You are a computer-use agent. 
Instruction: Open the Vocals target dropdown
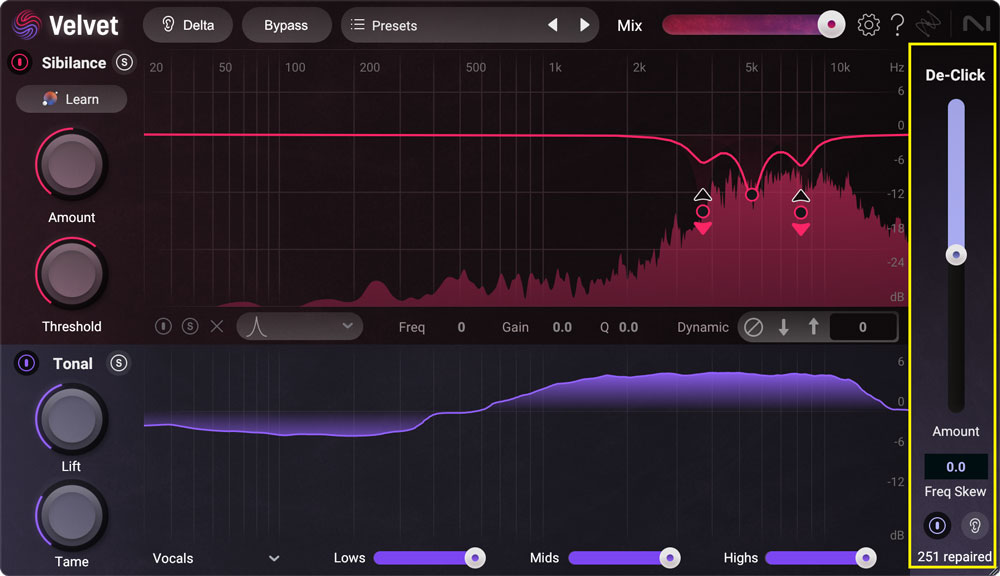click(x=216, y=558)
